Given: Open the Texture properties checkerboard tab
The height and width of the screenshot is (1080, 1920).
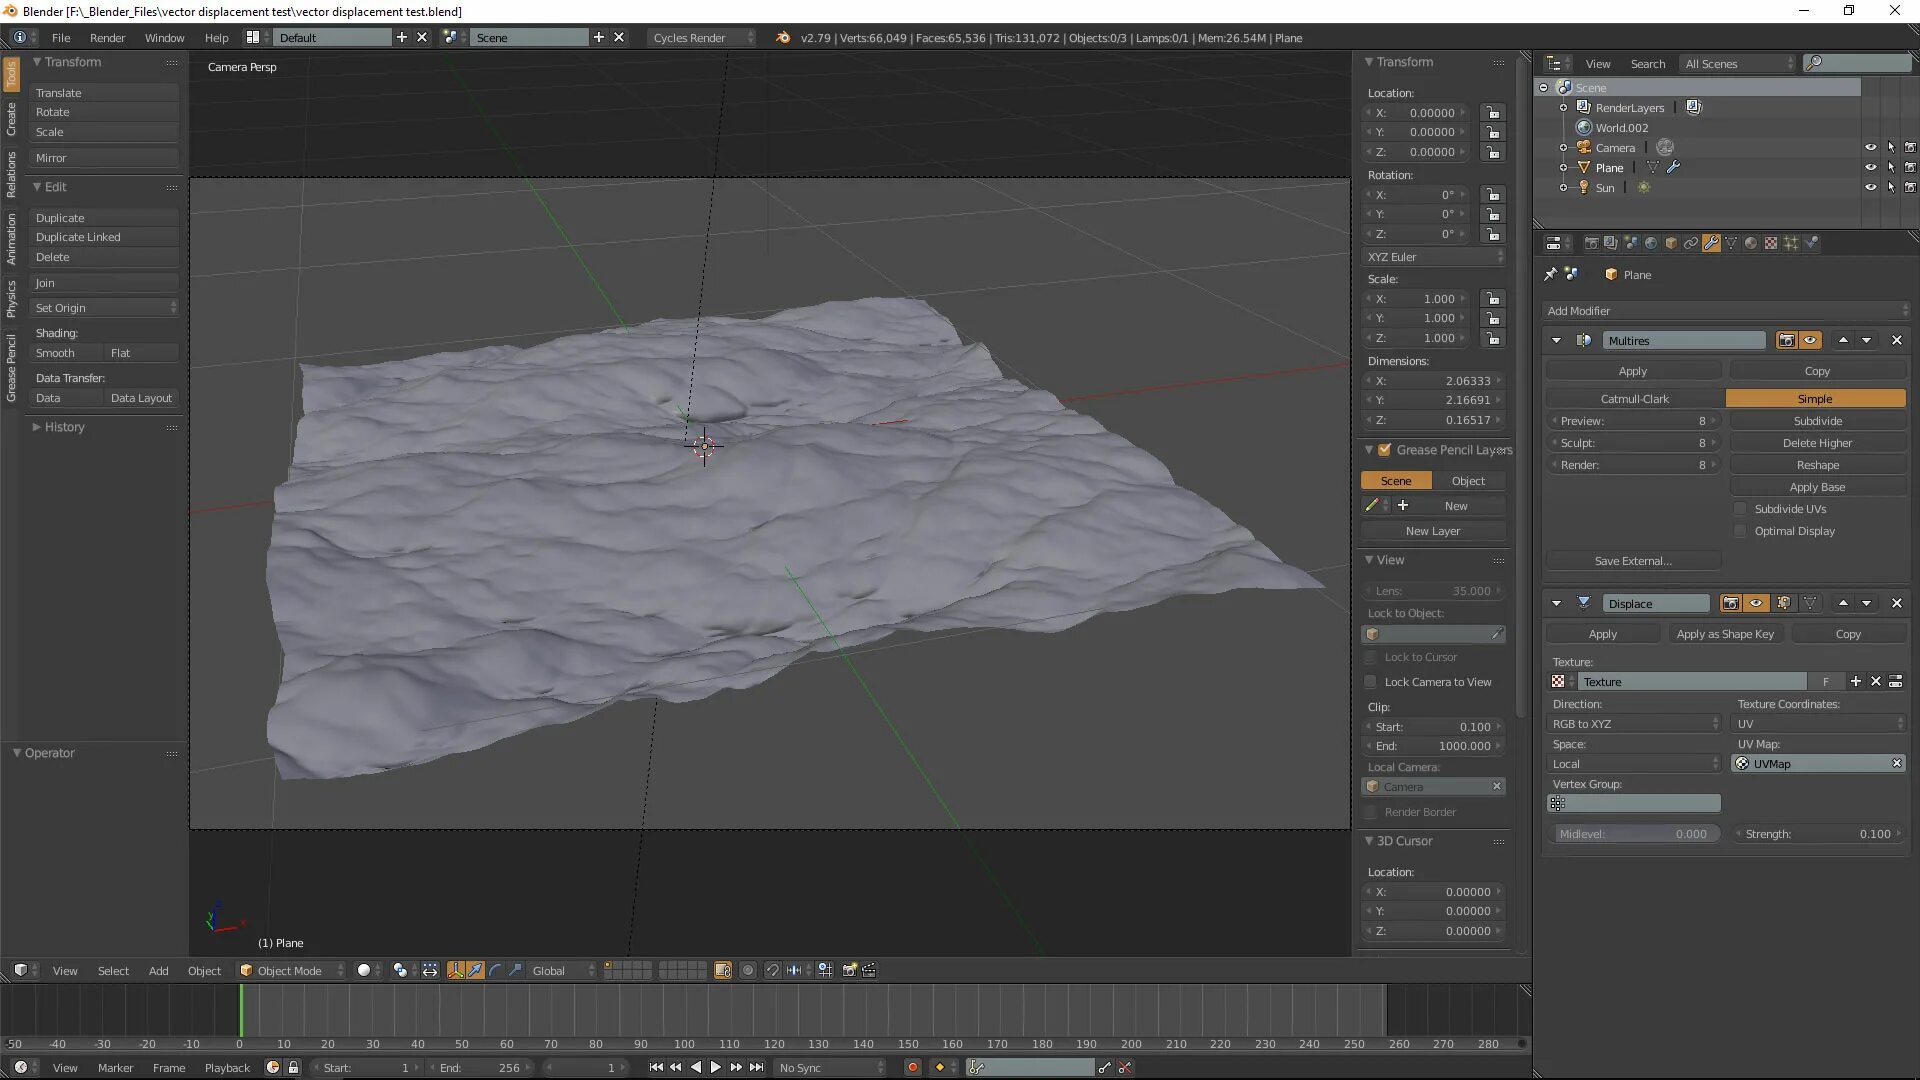Looking at the screenshot, I should (x=1771, y=243).
